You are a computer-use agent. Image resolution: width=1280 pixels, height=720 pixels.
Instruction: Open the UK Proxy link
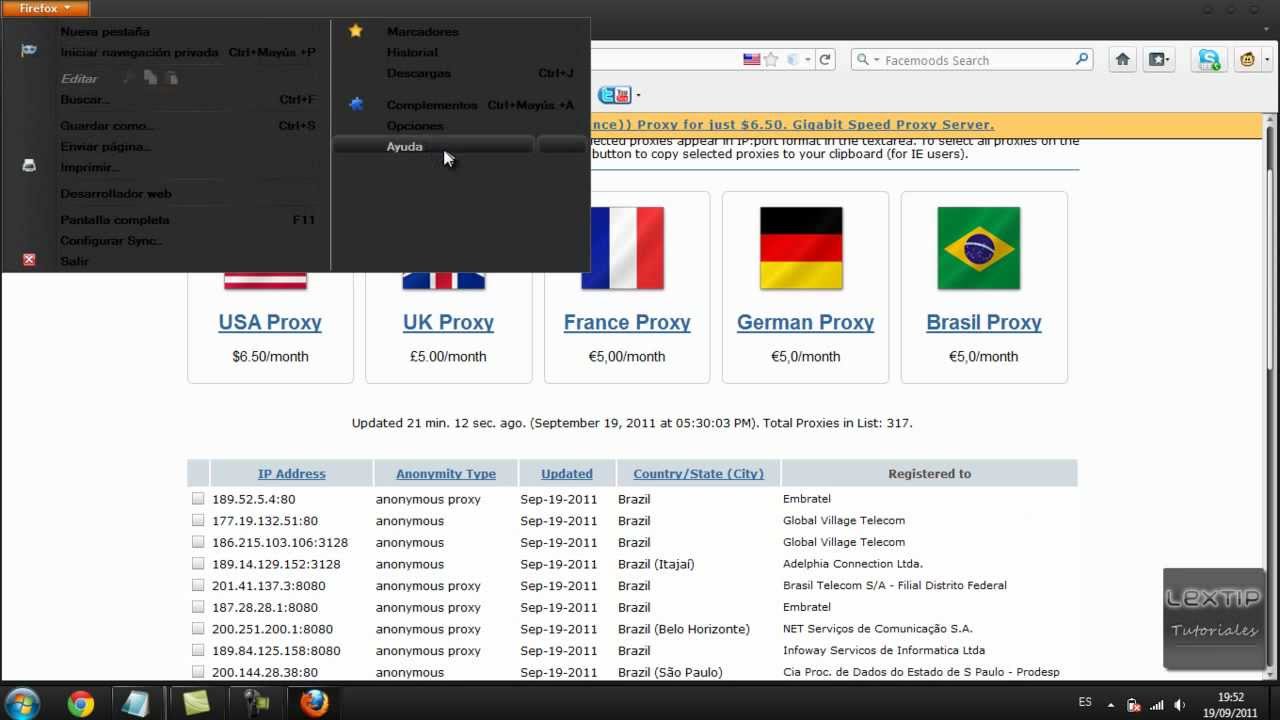point(448,322)
